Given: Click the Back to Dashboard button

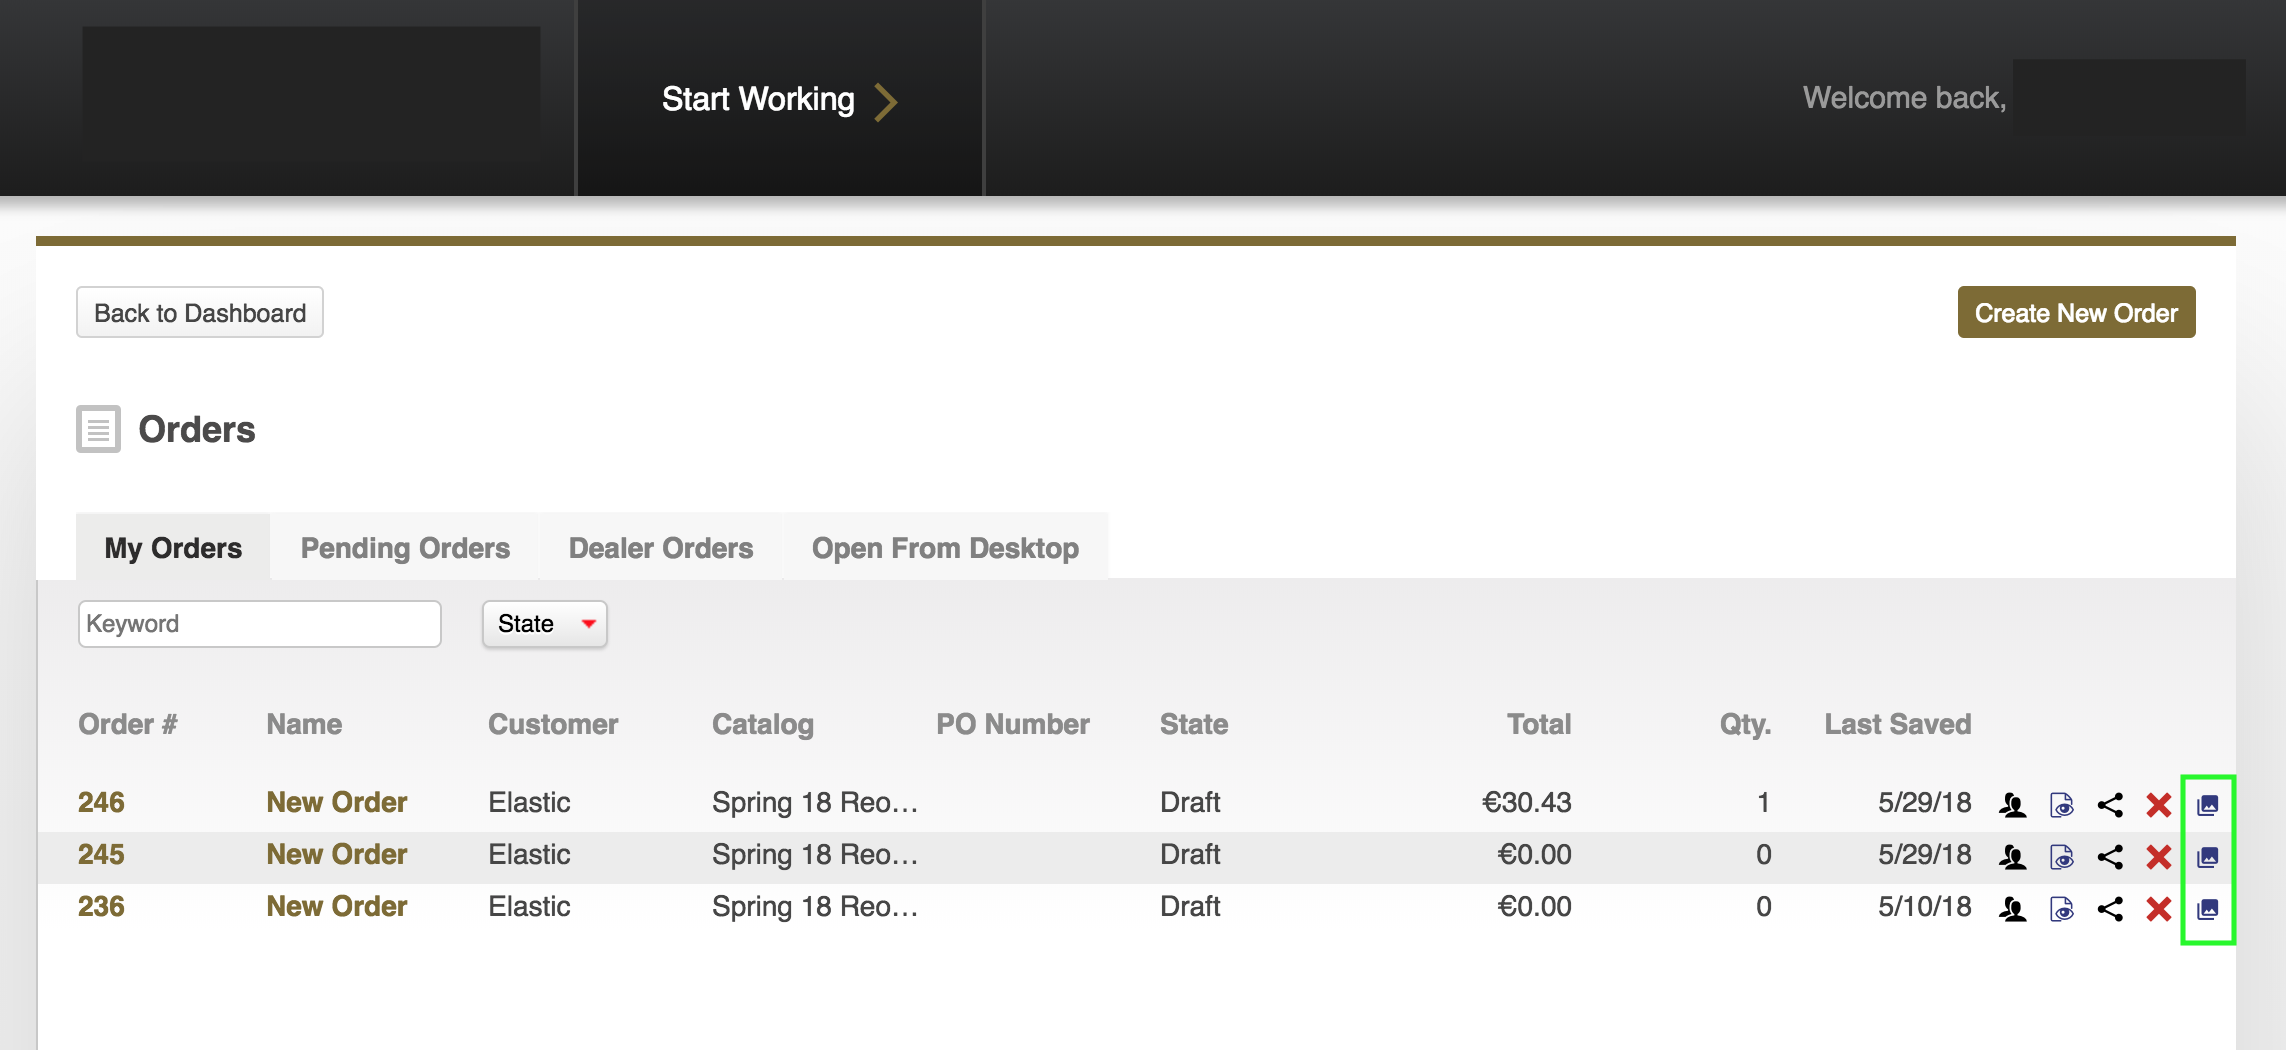Looking at the screenshot, I should tap(200, 313).
